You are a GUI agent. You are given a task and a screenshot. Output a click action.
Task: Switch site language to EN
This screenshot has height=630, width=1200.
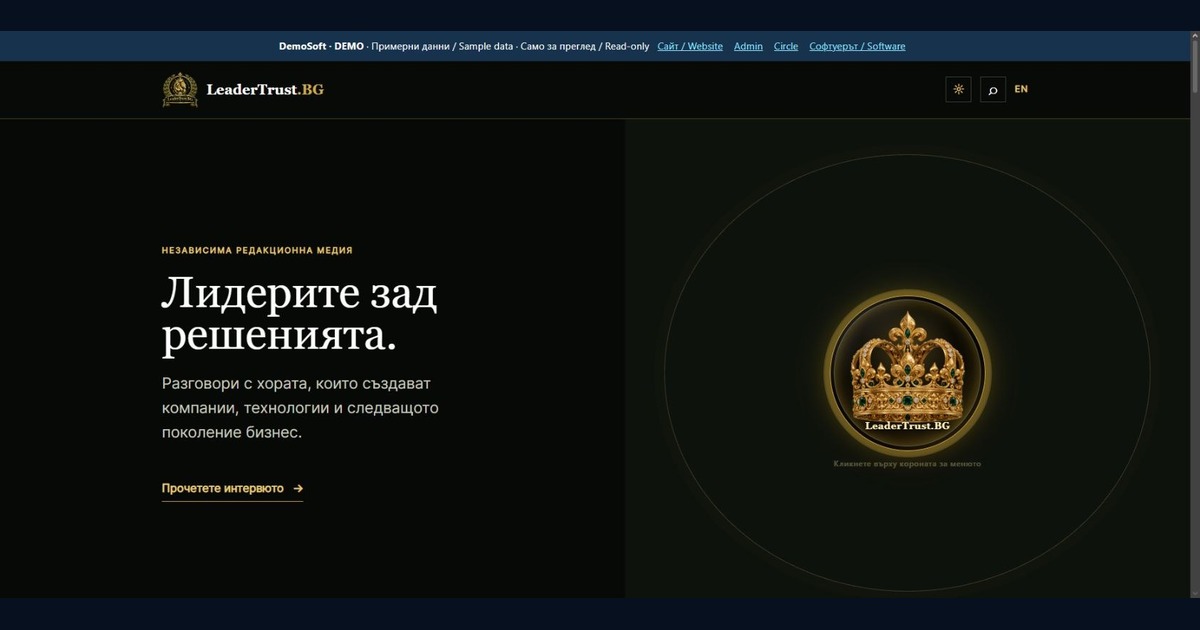(1021, 89)
